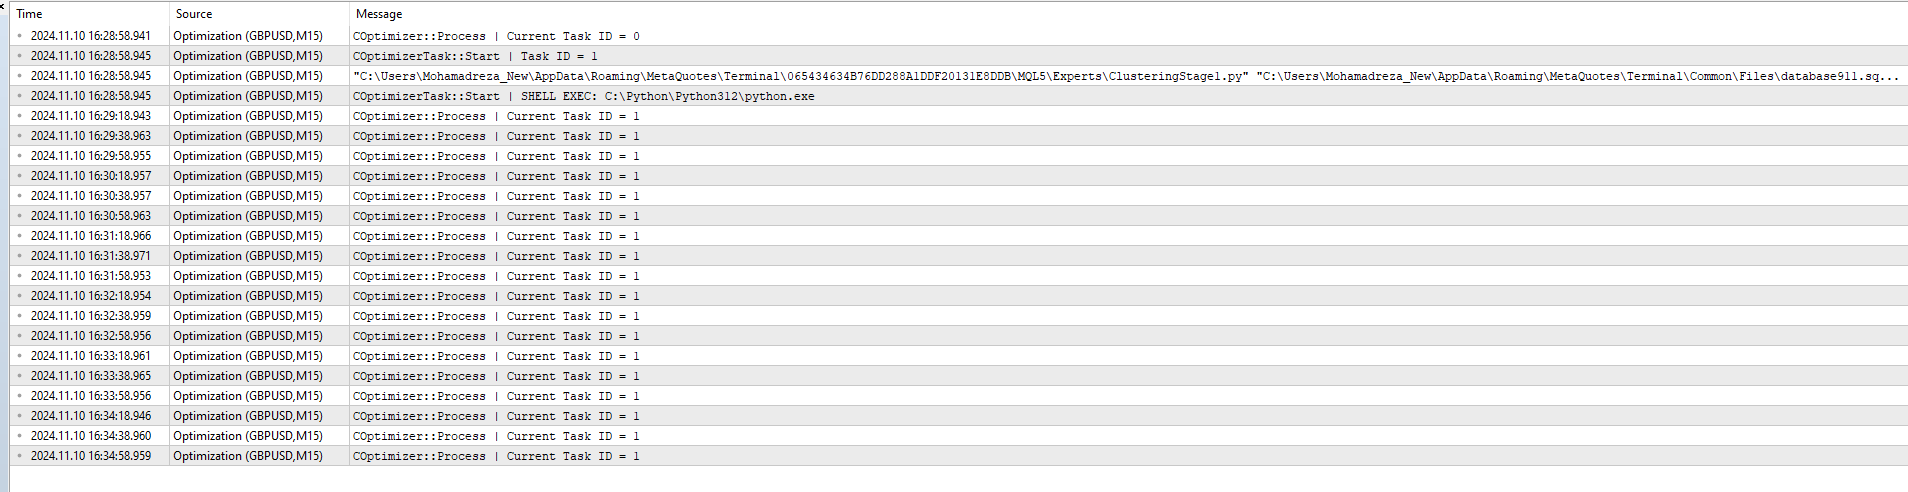Select the ClusteringStage1.py path log line

click(x=1125, y=76)
